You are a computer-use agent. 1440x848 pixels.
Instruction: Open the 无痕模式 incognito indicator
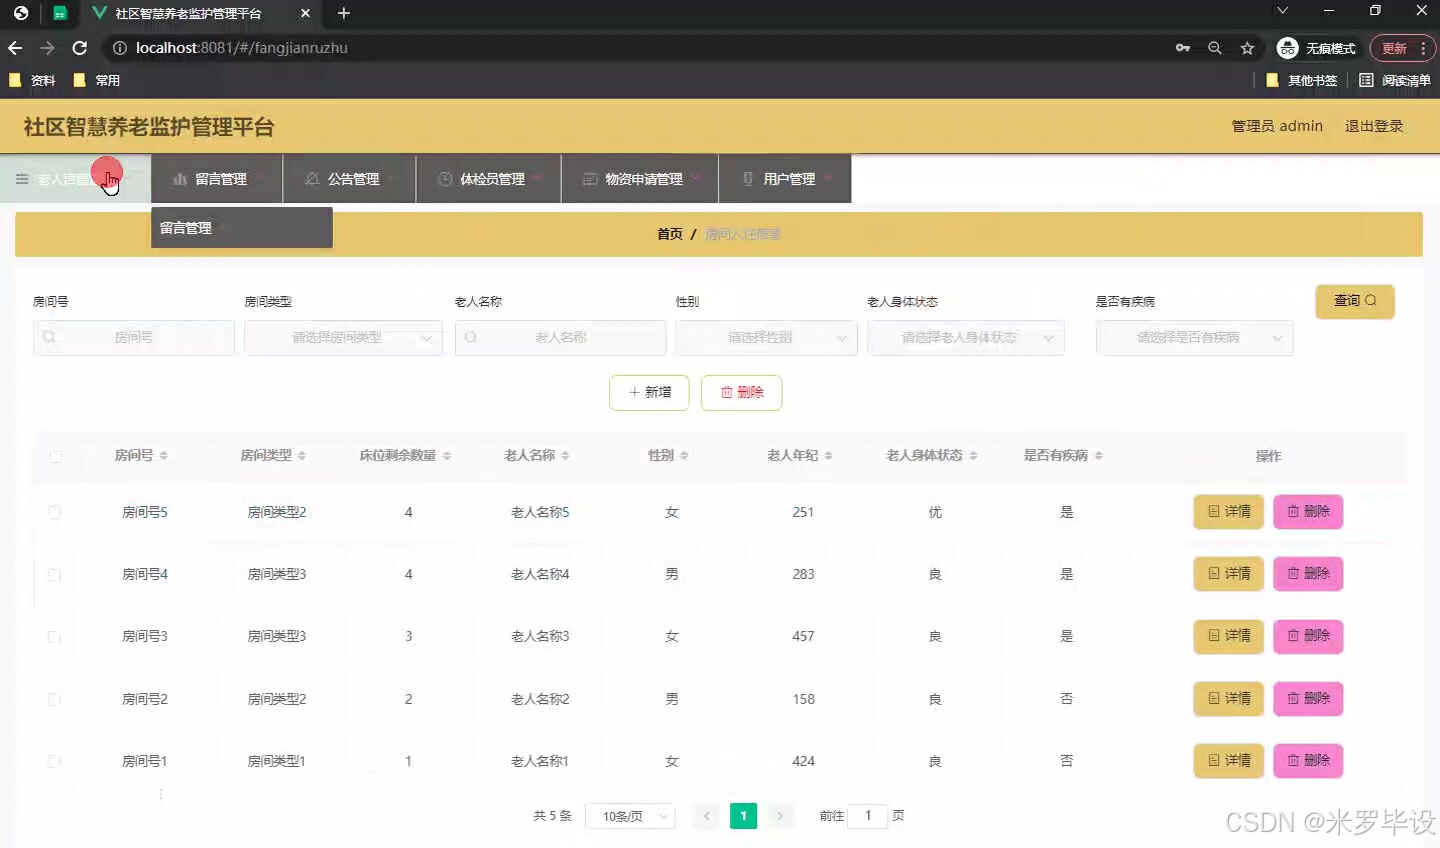1317,48
